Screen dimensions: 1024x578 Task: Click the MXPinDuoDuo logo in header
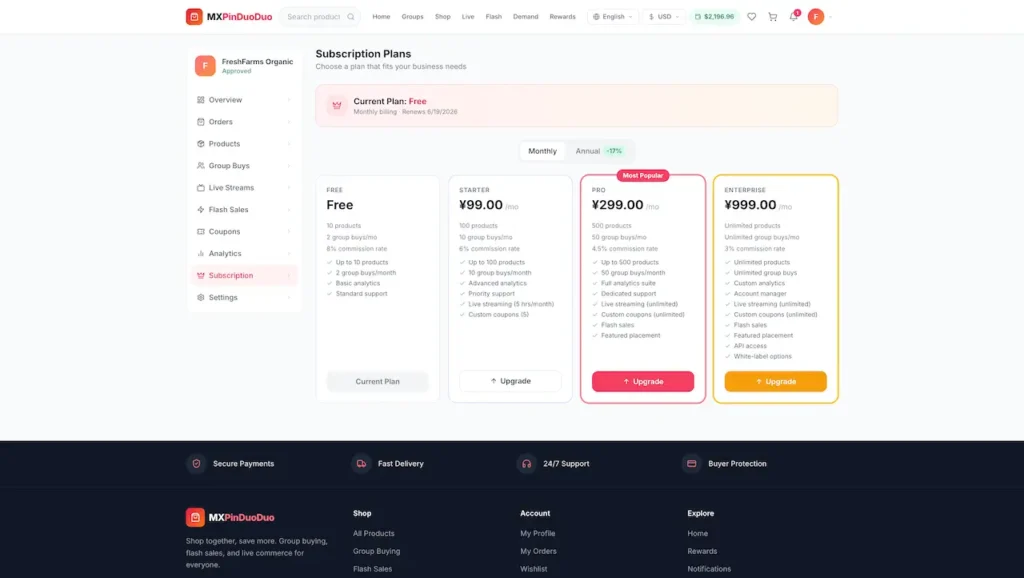(x=229, y=16)
